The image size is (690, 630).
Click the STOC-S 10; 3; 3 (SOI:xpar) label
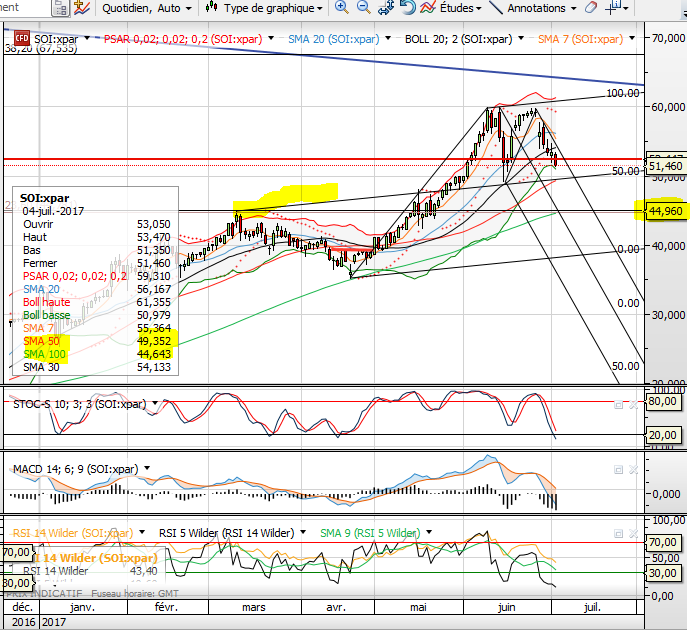point(79,404)
